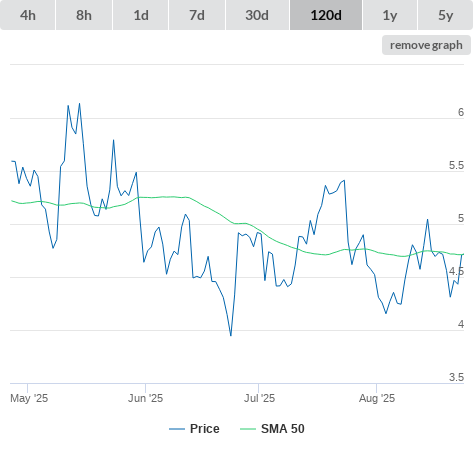Click the remove graph button
The width and height of the screenshot is (474, 455).
tap(426, 45)
